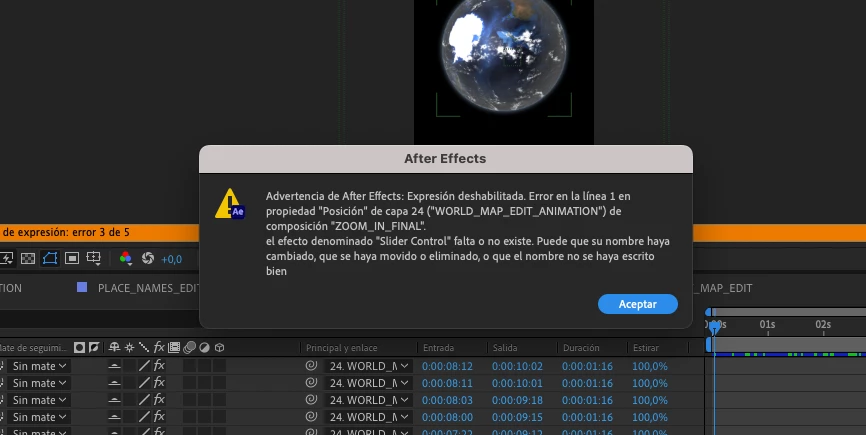Click the 02s mark on the time ruler

pyautogui.click(x=823, y=325)
